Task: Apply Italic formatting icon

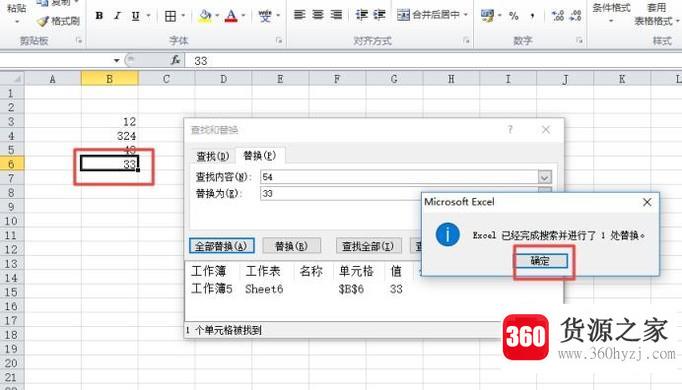Action: pos(117,16)
